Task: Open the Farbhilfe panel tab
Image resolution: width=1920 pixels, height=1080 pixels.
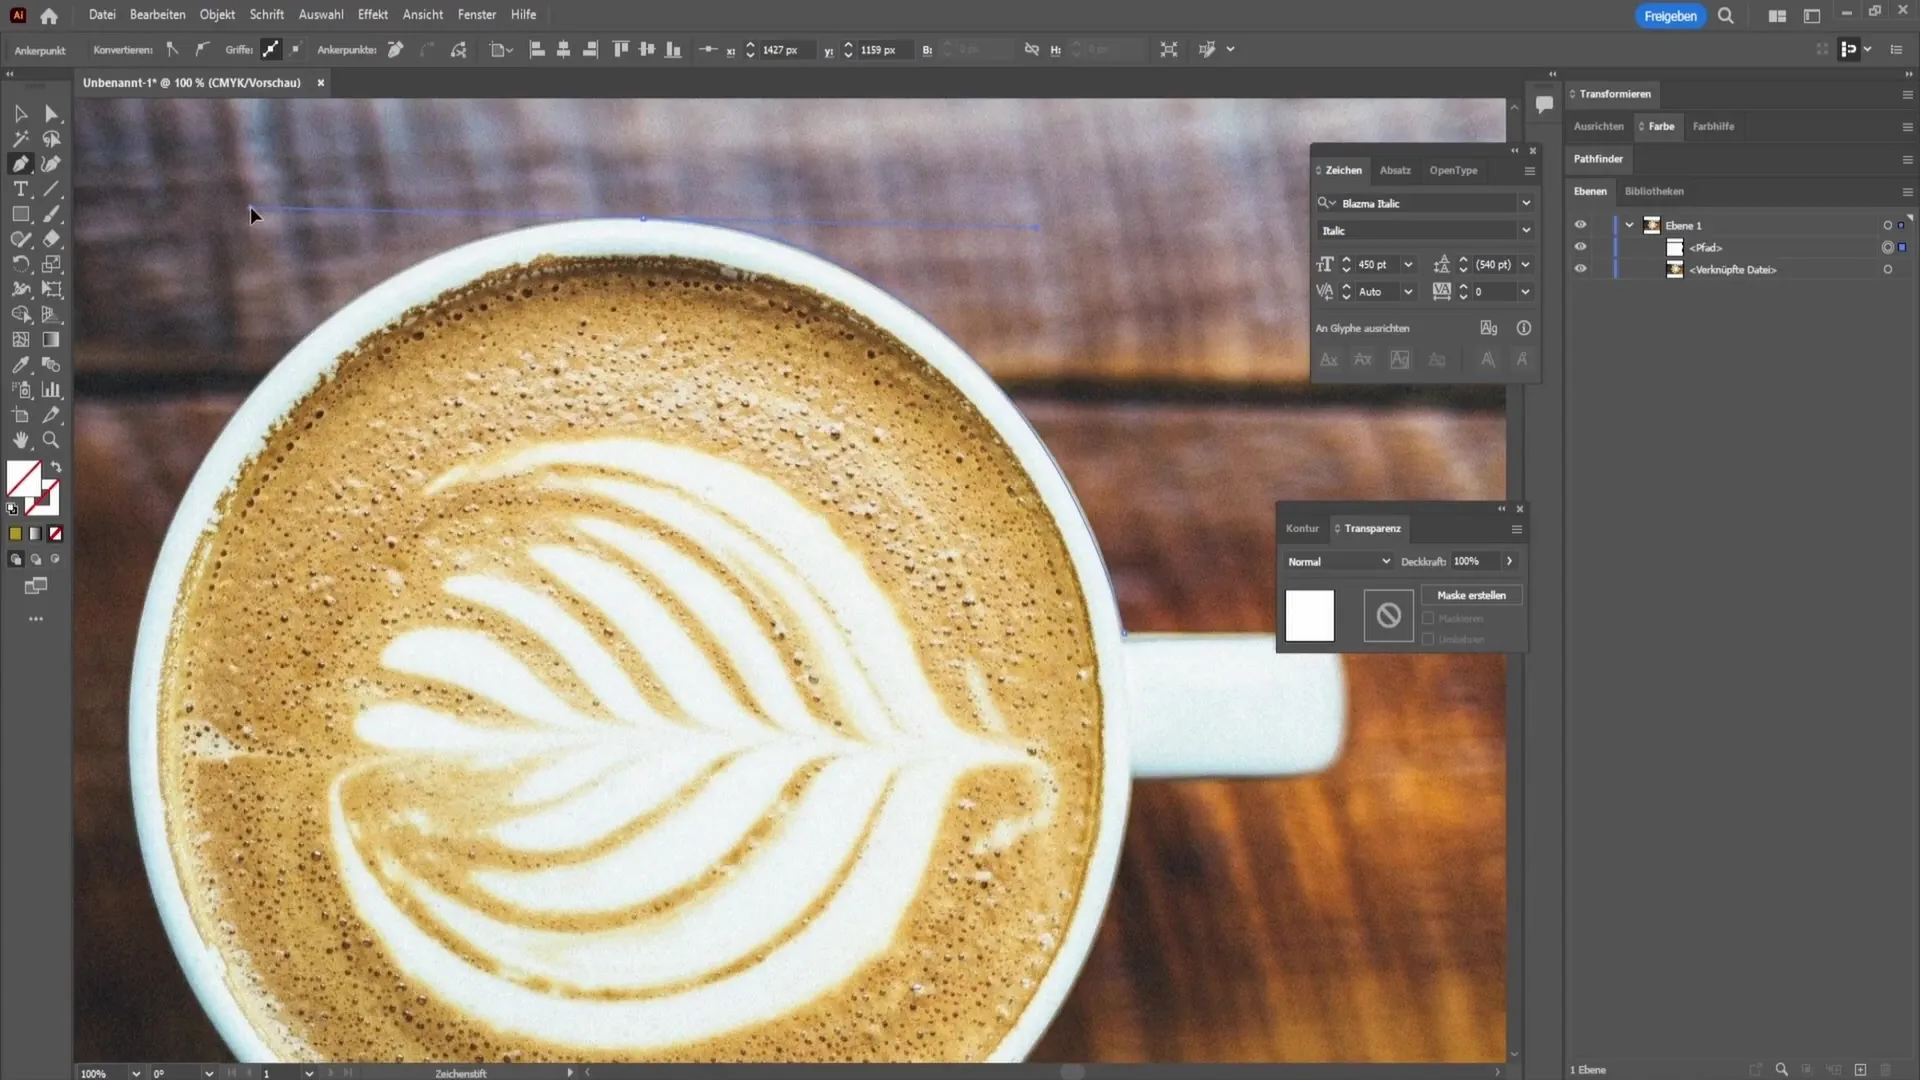Action: click(x=1713, y=126)
